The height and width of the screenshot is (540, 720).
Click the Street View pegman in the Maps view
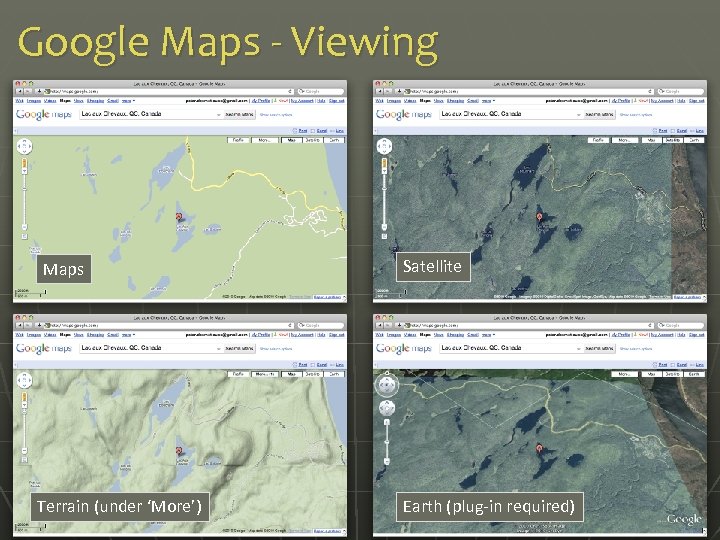[x=24, y=164]
